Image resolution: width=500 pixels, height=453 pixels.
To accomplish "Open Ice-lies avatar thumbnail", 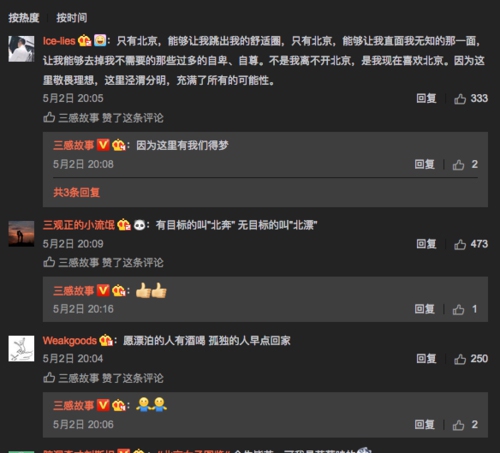I will 21,49.
